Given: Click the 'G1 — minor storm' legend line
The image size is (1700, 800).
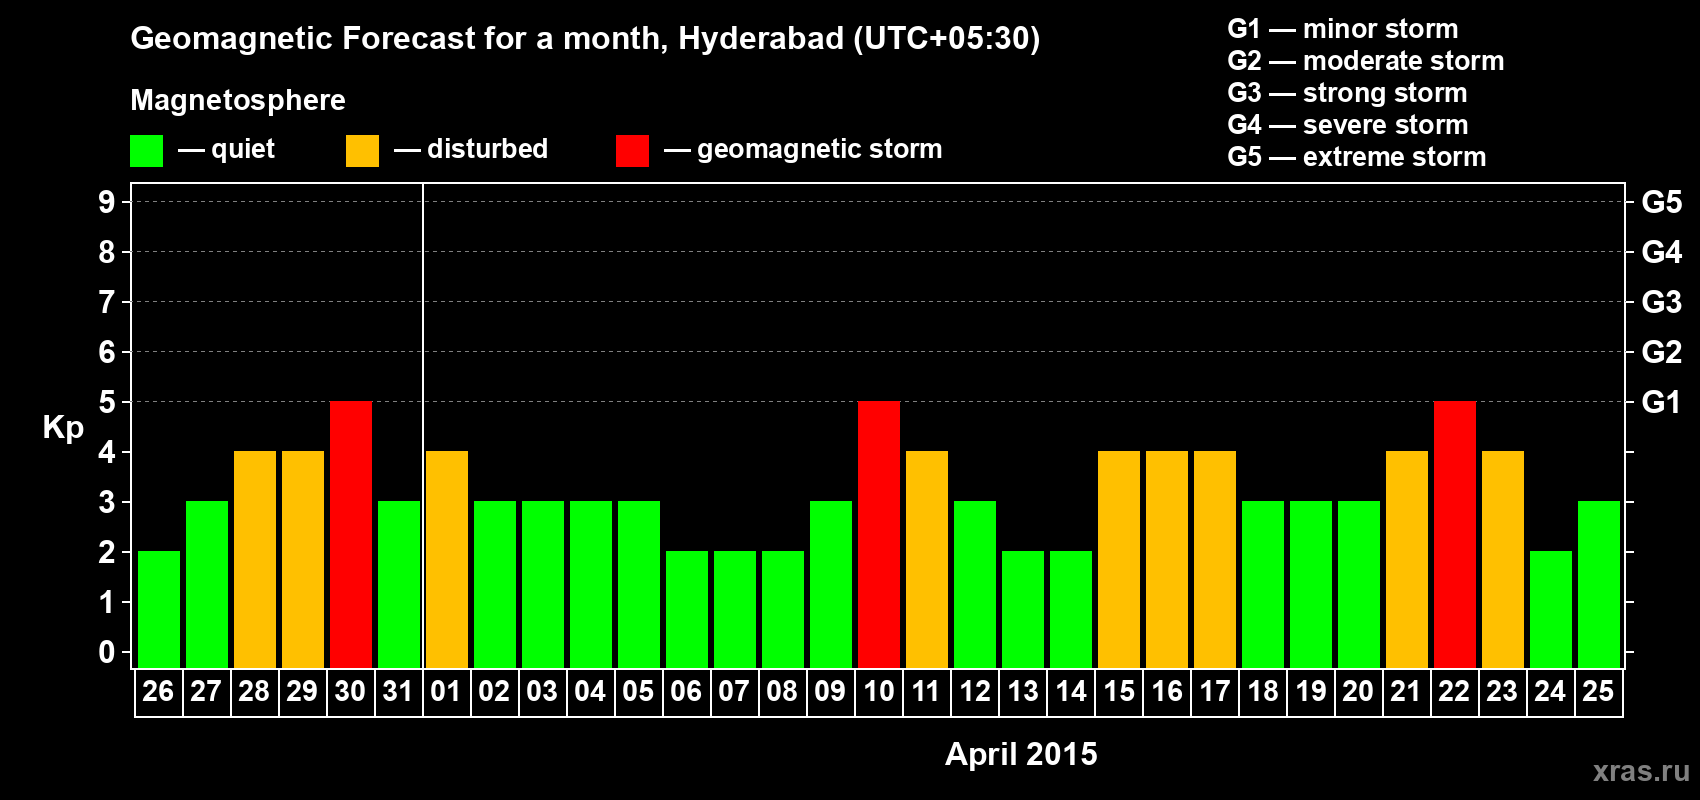Looking at the screenshot, I should (x=1343, y=29).
